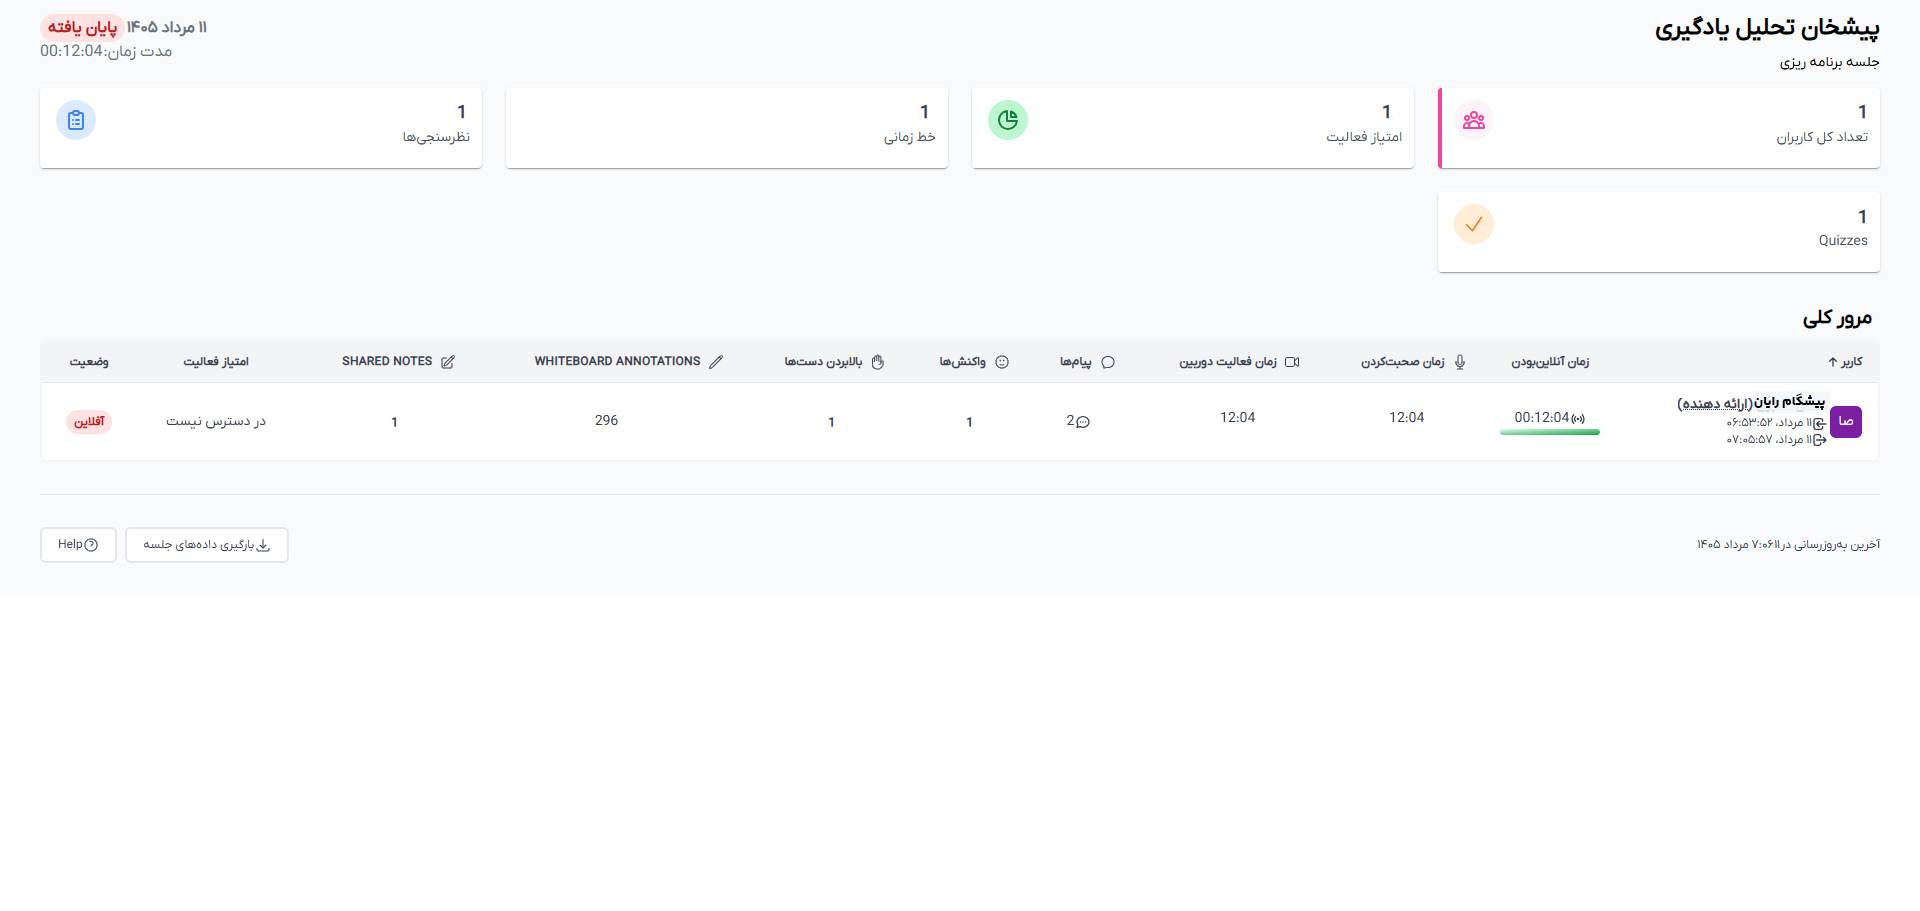Click the Quizzes checkmark icon
Image resolution: width=1920 pixels, height=911 pixels.
1474,224
